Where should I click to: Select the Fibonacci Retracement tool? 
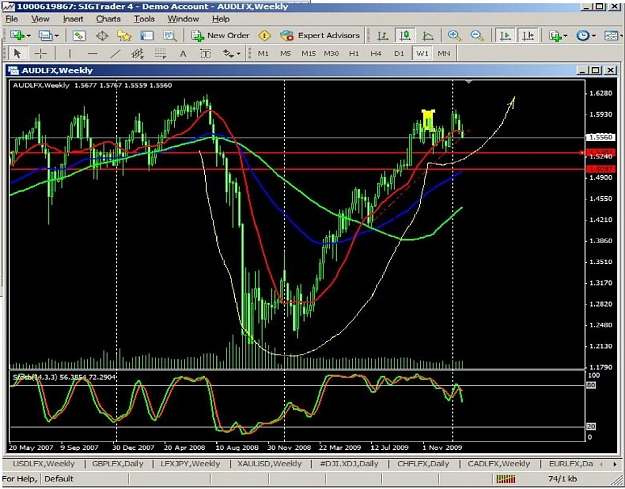[x=160, y=53]
